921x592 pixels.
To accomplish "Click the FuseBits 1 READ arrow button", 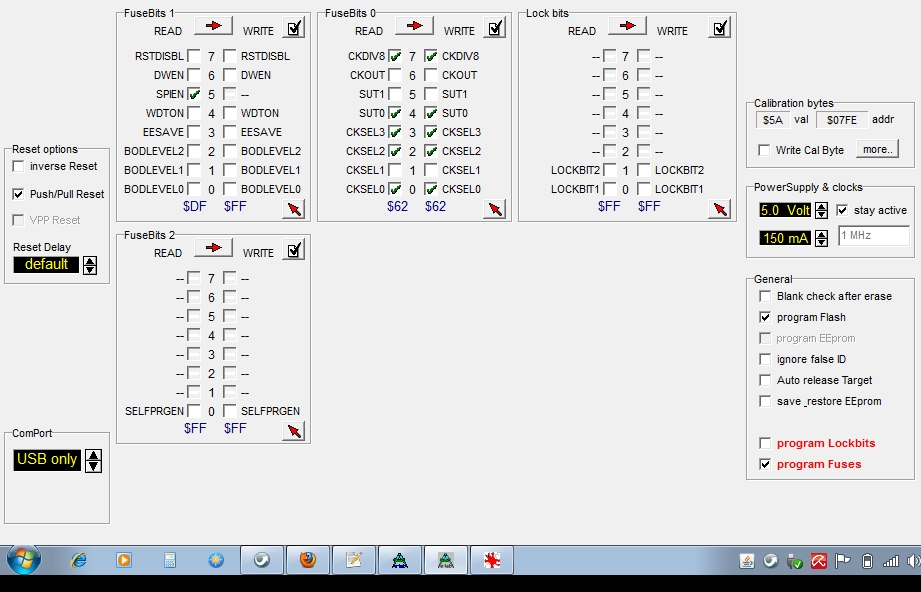I will tap(213, 26).
